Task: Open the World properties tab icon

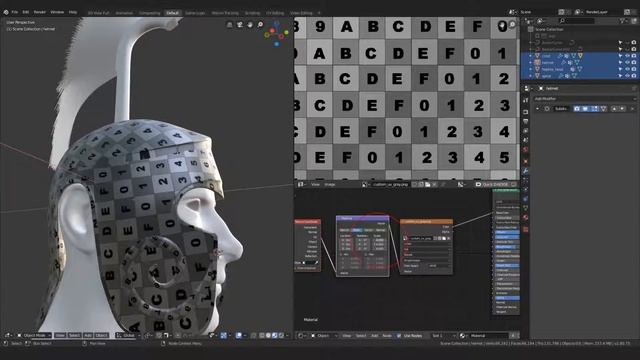Action: [526, 149]
